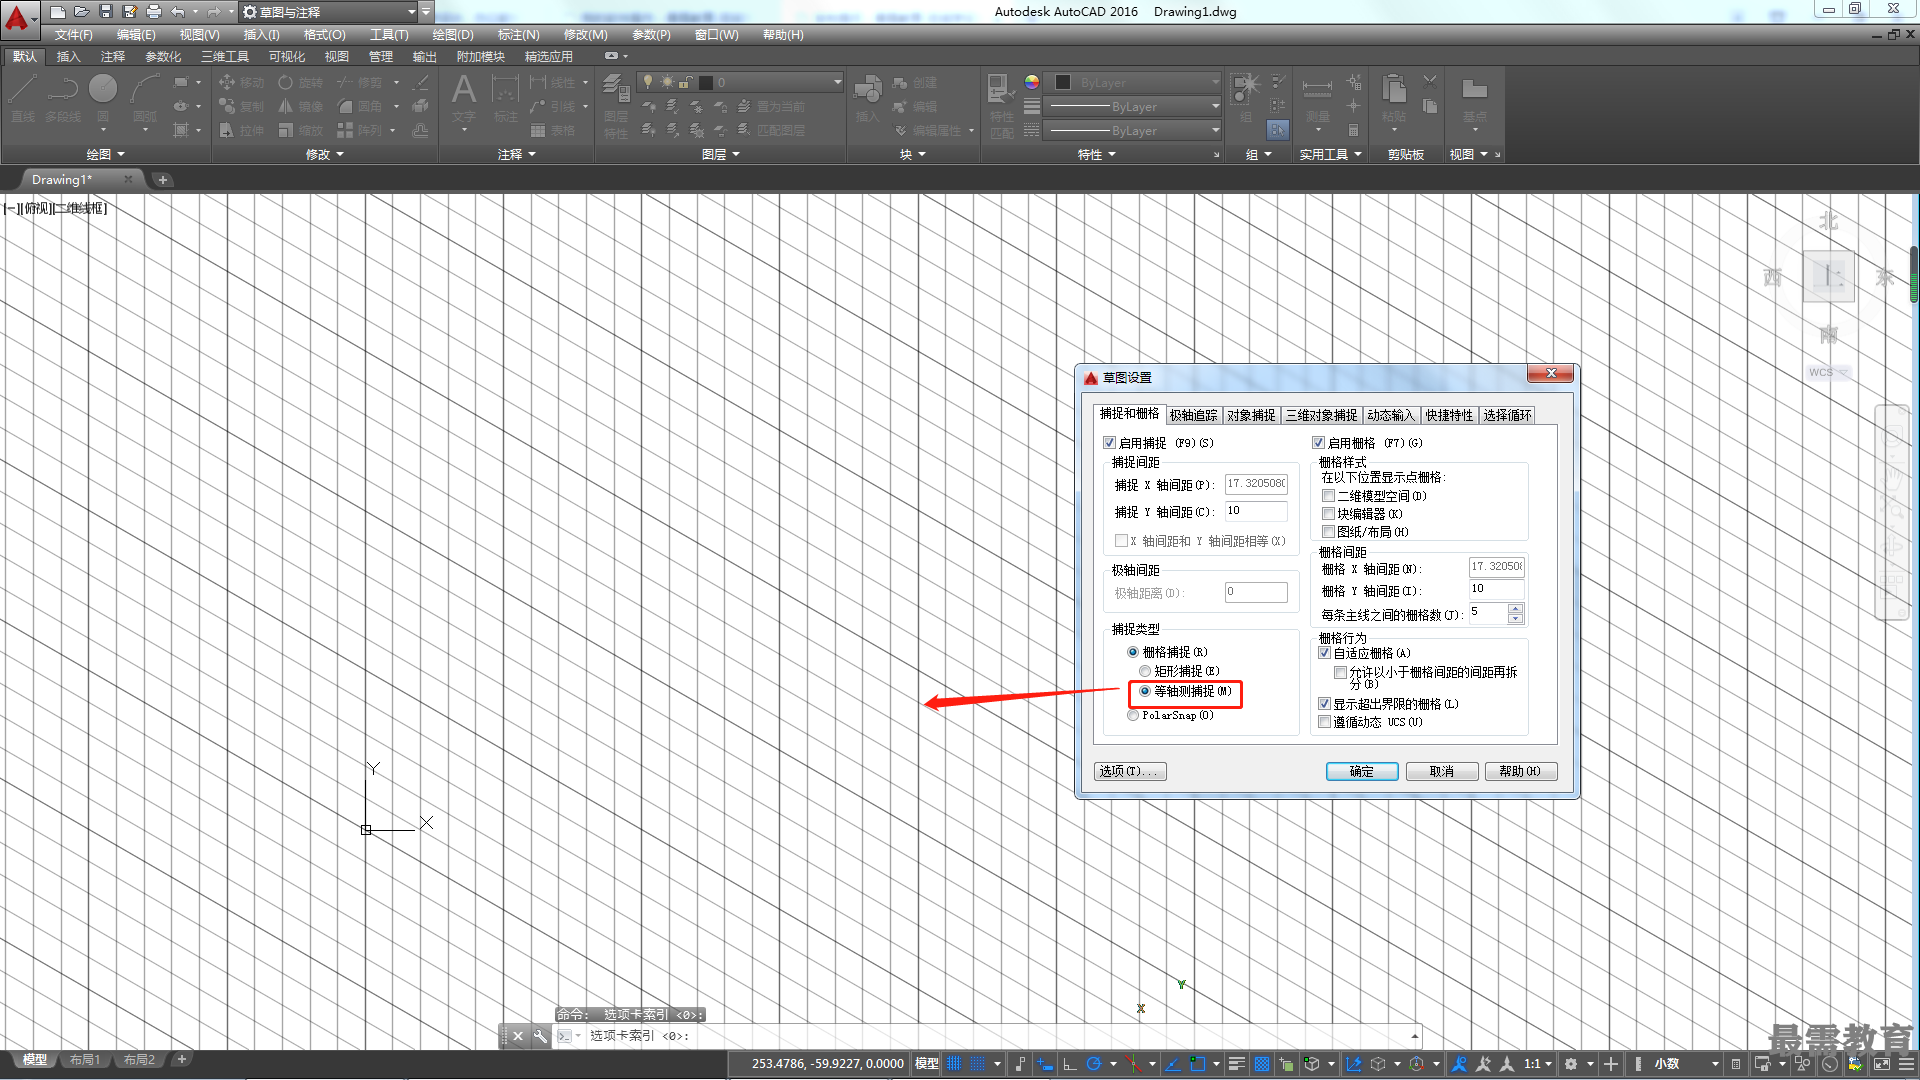This screenshot has width=1920, height=1080.
Task: Select PolarSnap radio button
Action: (1133, 716)
